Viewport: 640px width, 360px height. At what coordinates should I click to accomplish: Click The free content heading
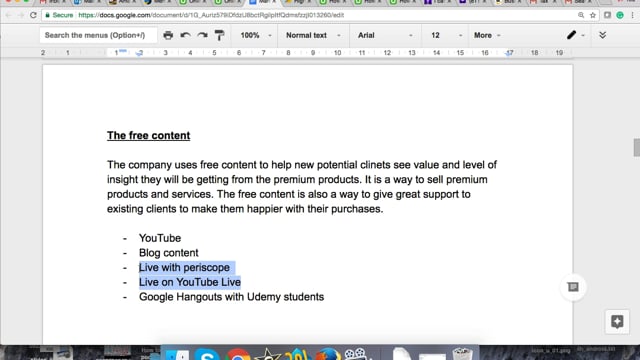tap(149, 136)
